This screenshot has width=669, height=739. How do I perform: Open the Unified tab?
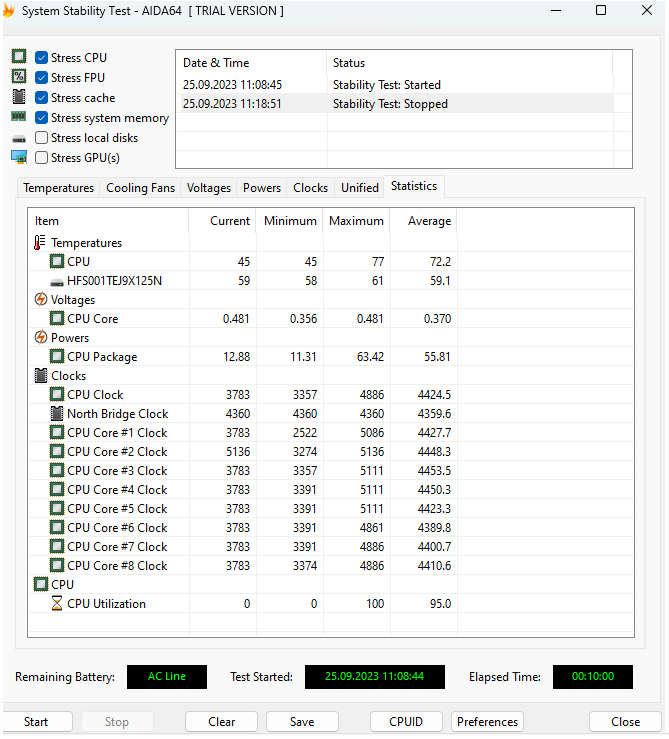click(x=360, y=188)
